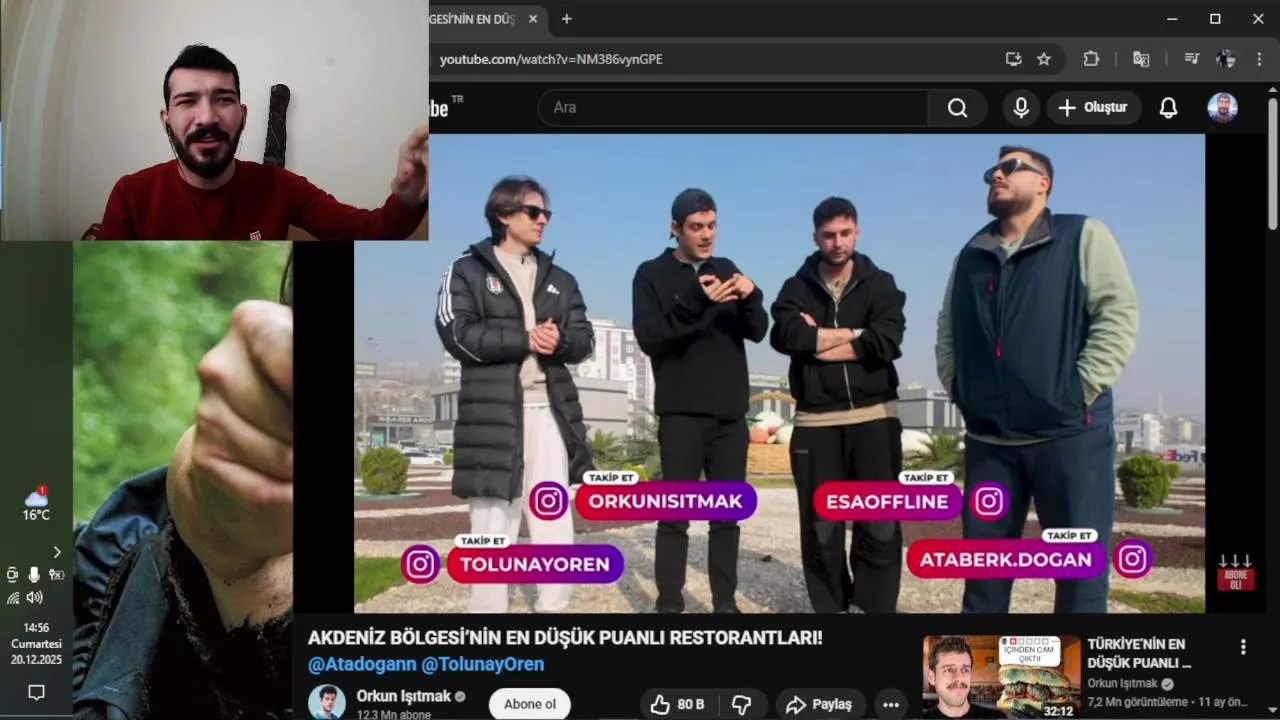Click the Paylaş share button
The width and height of the screenshot is (1280, 720).
pyautogui.click(x=819, y=705)
